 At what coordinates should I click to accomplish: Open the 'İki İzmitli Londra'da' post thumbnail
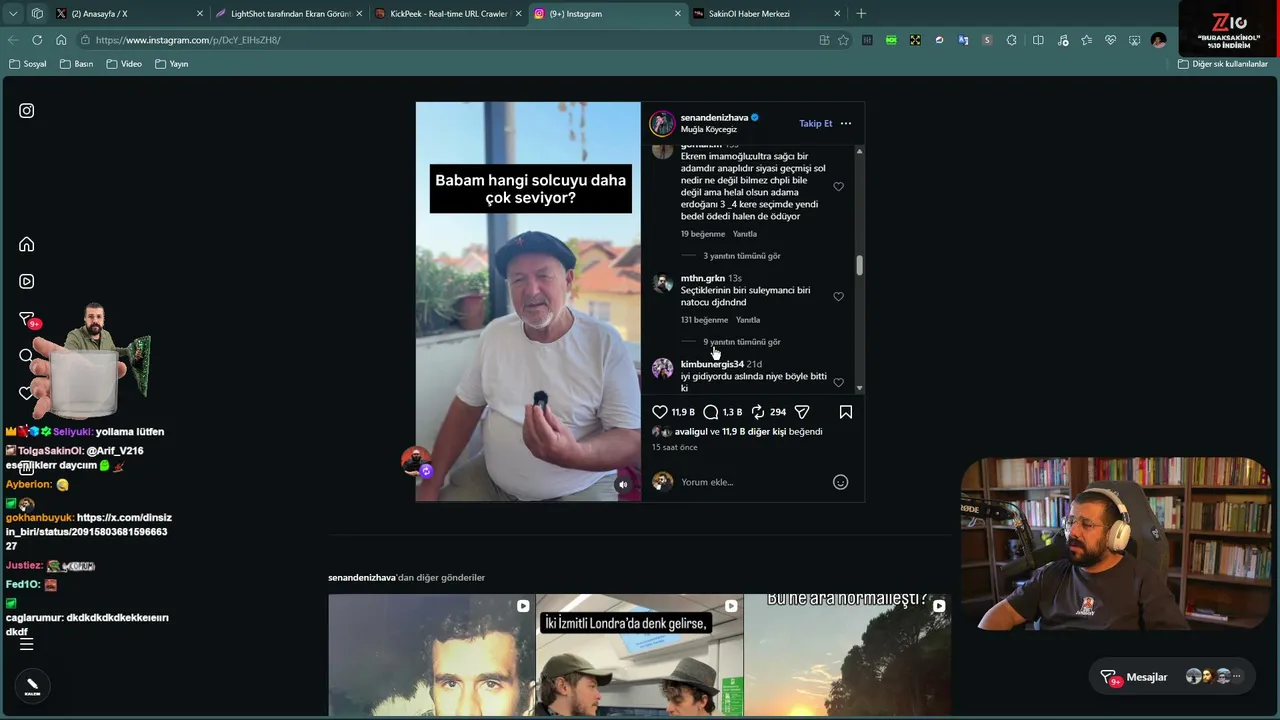(639, 655)
